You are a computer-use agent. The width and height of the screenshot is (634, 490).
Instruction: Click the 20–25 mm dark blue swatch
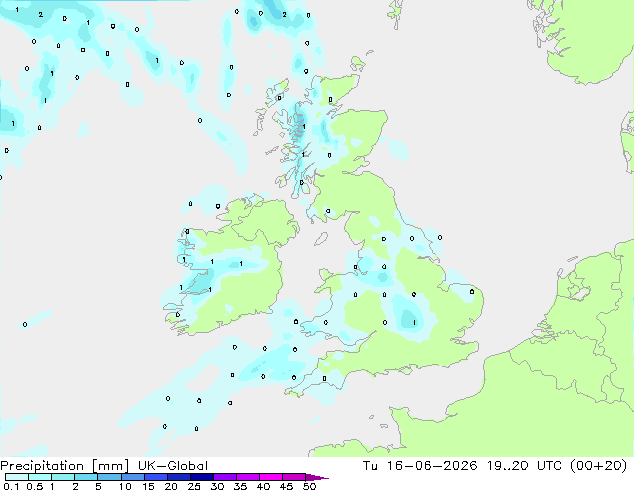pos(179,477)
